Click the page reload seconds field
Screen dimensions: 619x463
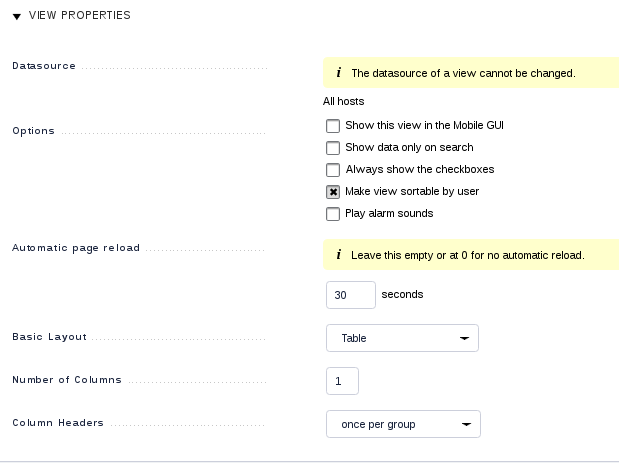[350, 295]
